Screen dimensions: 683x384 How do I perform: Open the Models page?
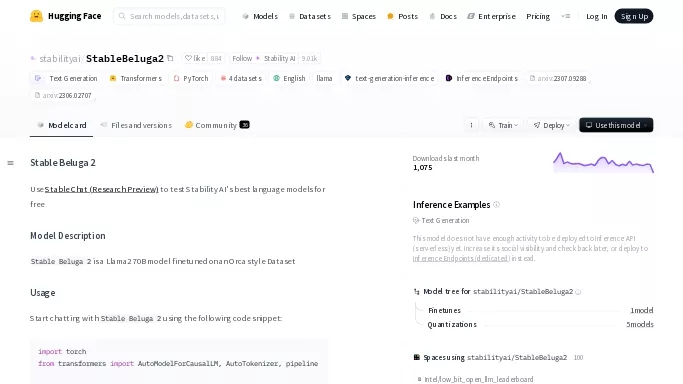[260, 16]
